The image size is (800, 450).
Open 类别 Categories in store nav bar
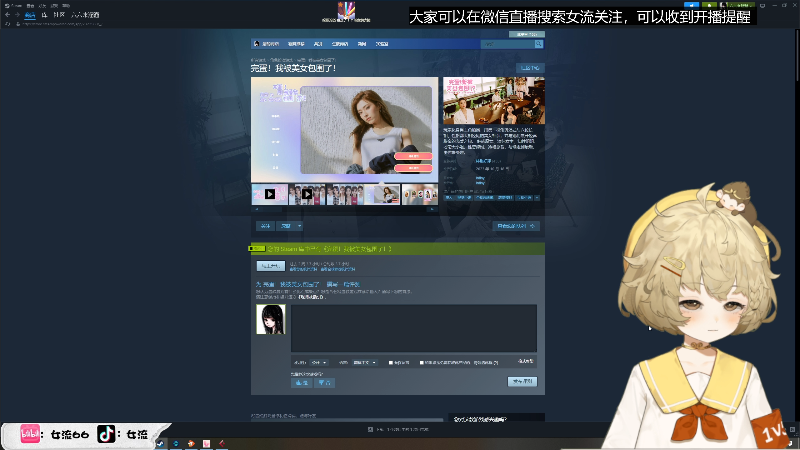click(318, 44)
